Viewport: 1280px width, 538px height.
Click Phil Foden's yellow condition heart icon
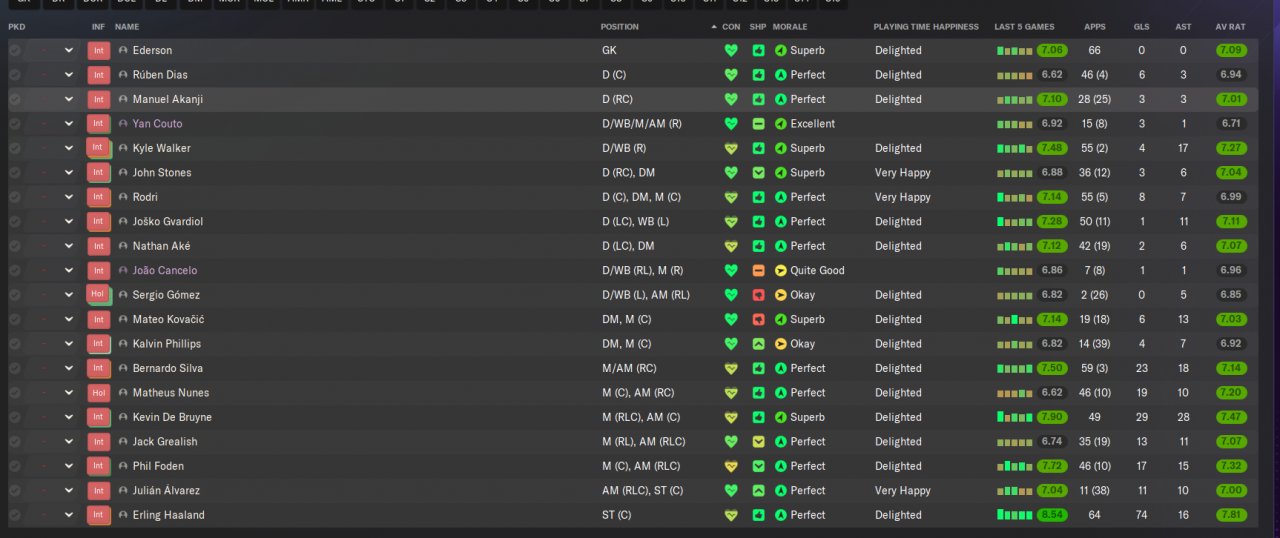(x=731, y=466)
